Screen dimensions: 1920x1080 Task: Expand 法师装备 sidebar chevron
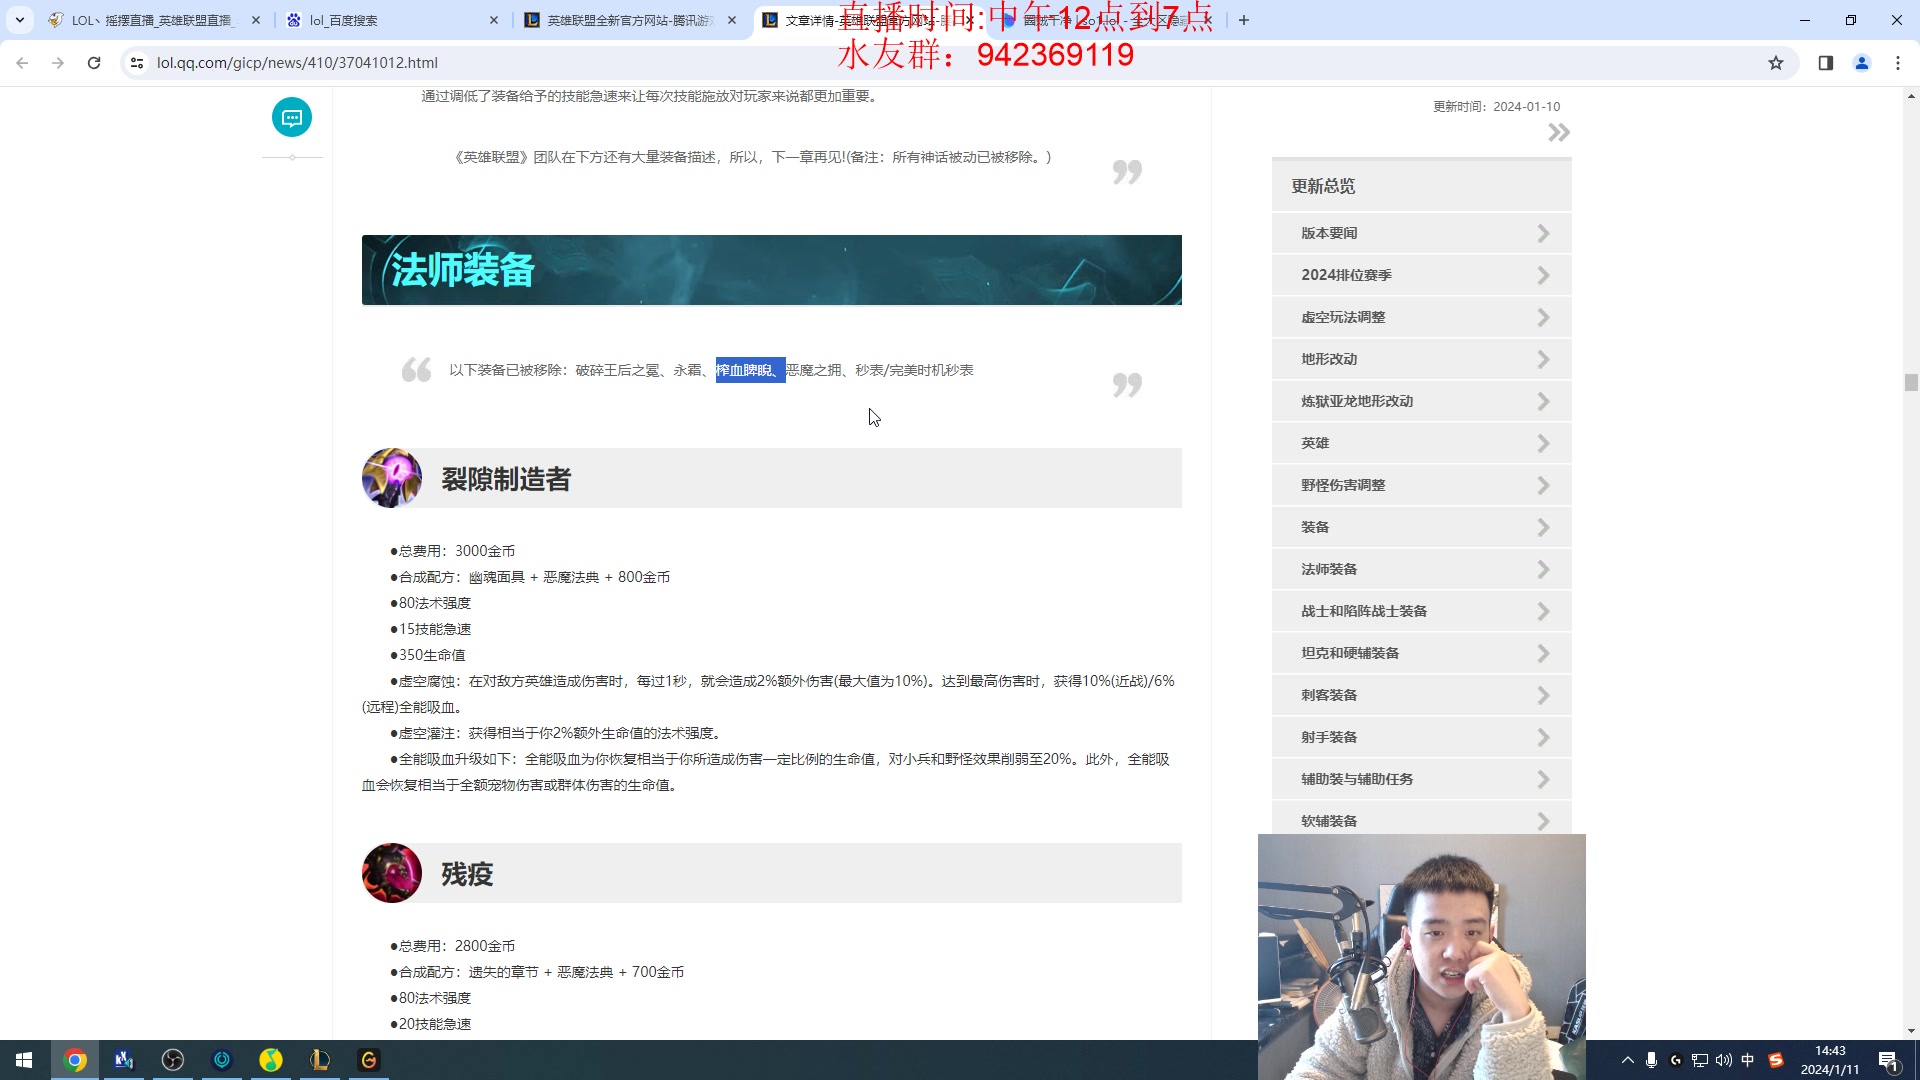tap(1543, 569)
